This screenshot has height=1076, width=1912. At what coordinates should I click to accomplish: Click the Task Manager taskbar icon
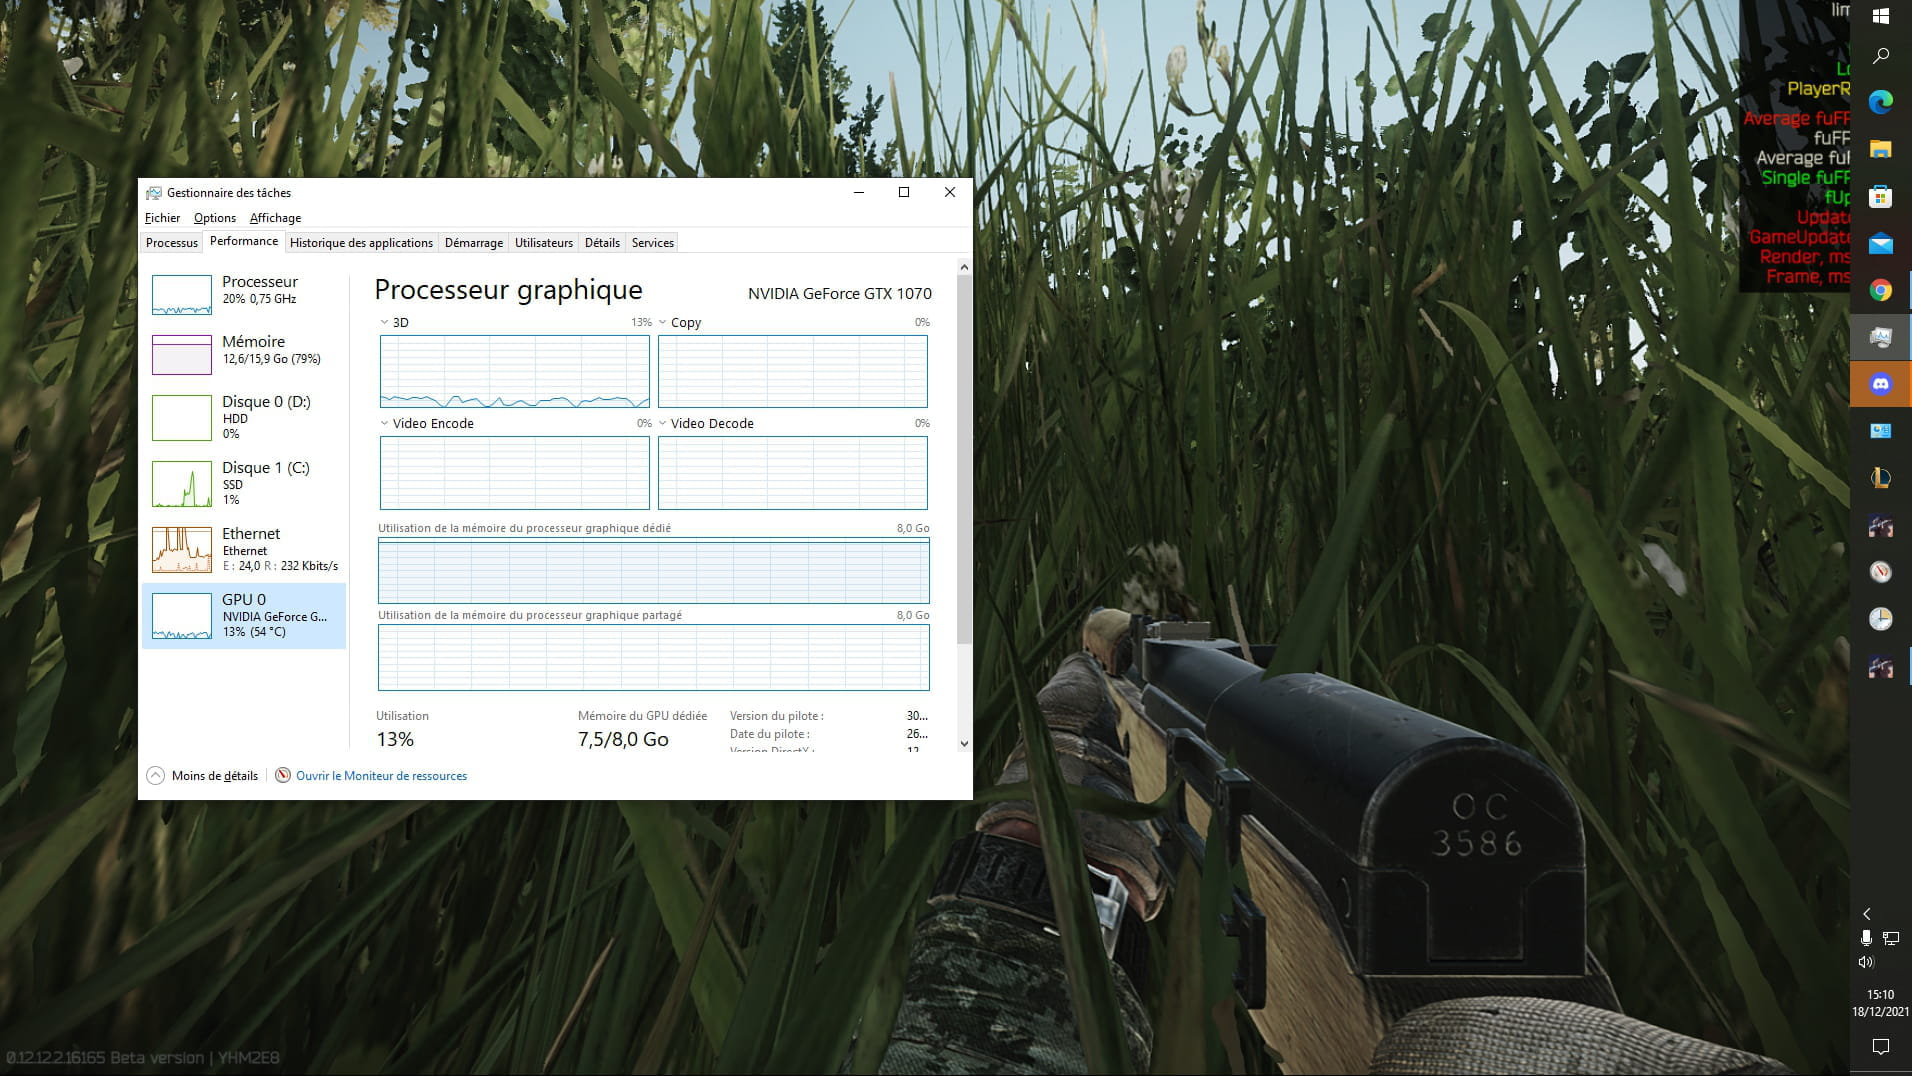pos(1880,337)
